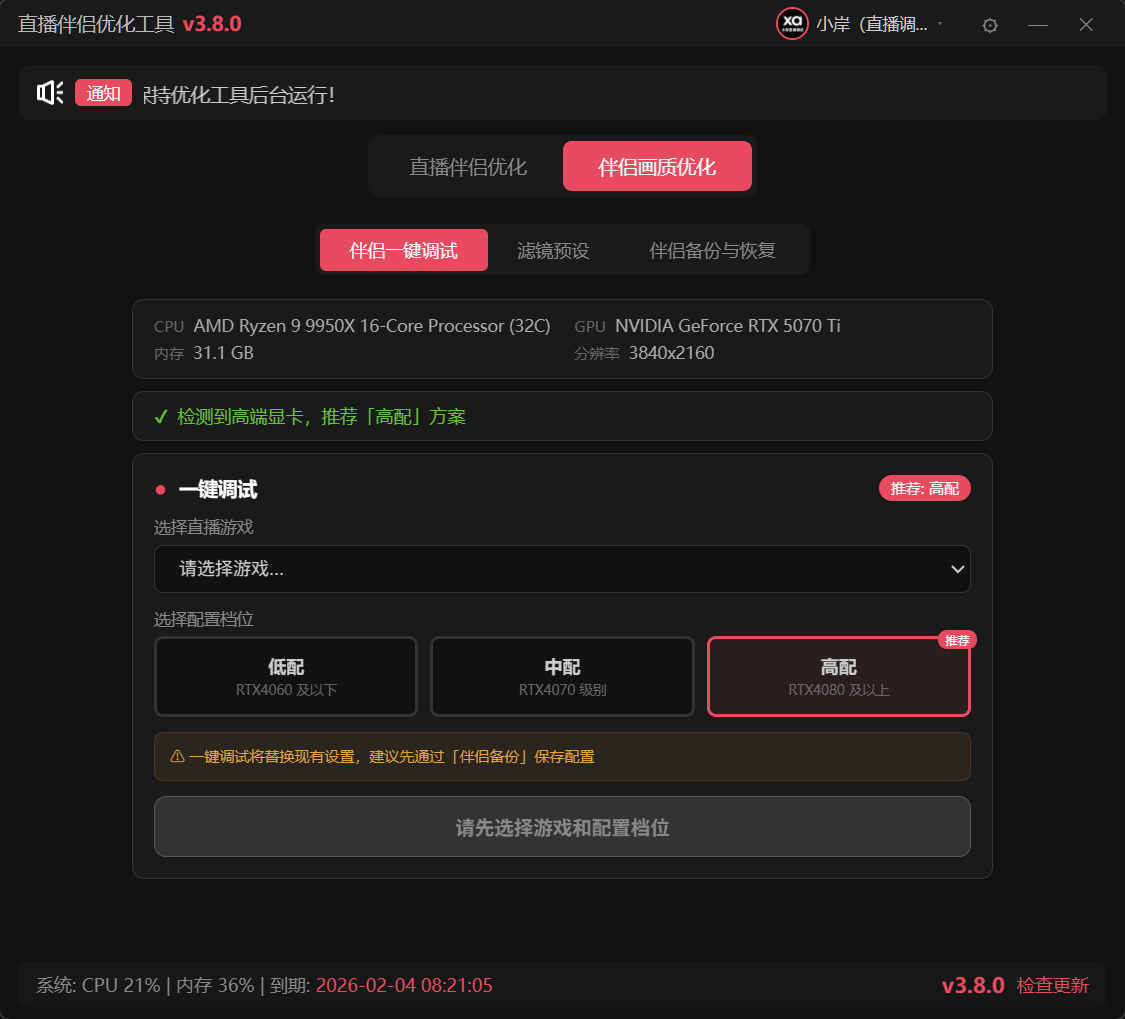
Task: Select the 高配 configuration tier
Action: click(x=838, y=676)
